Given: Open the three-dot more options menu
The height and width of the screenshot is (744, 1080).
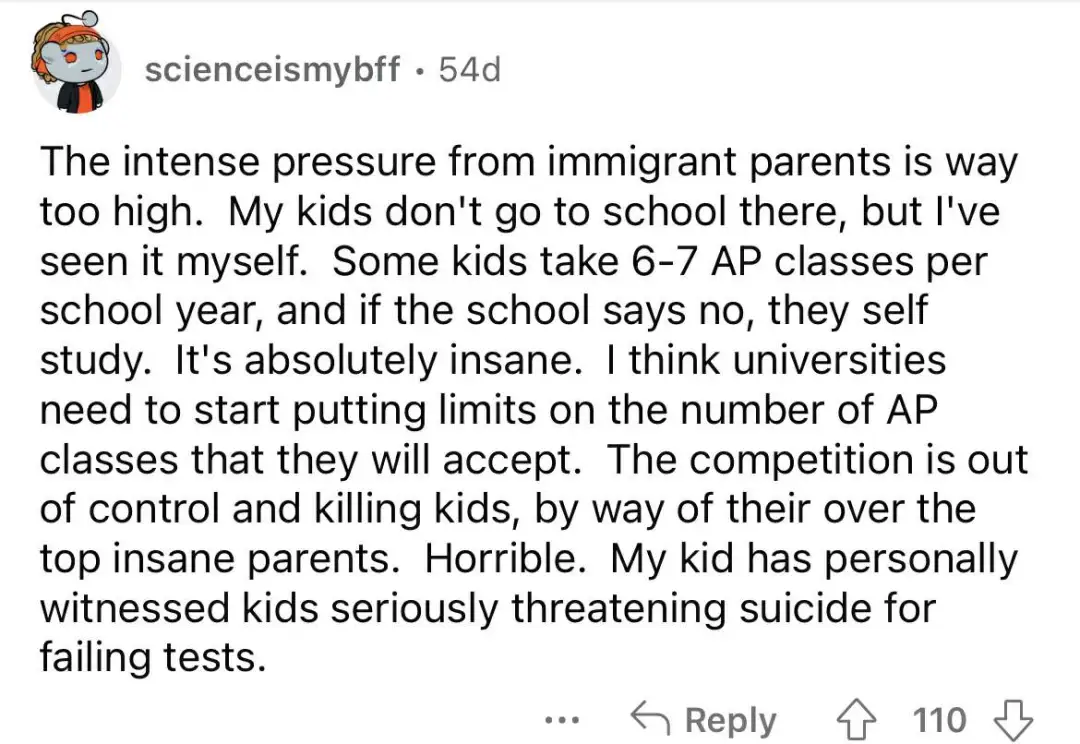Looking at the screenshot, I should [x=566, y=719].
